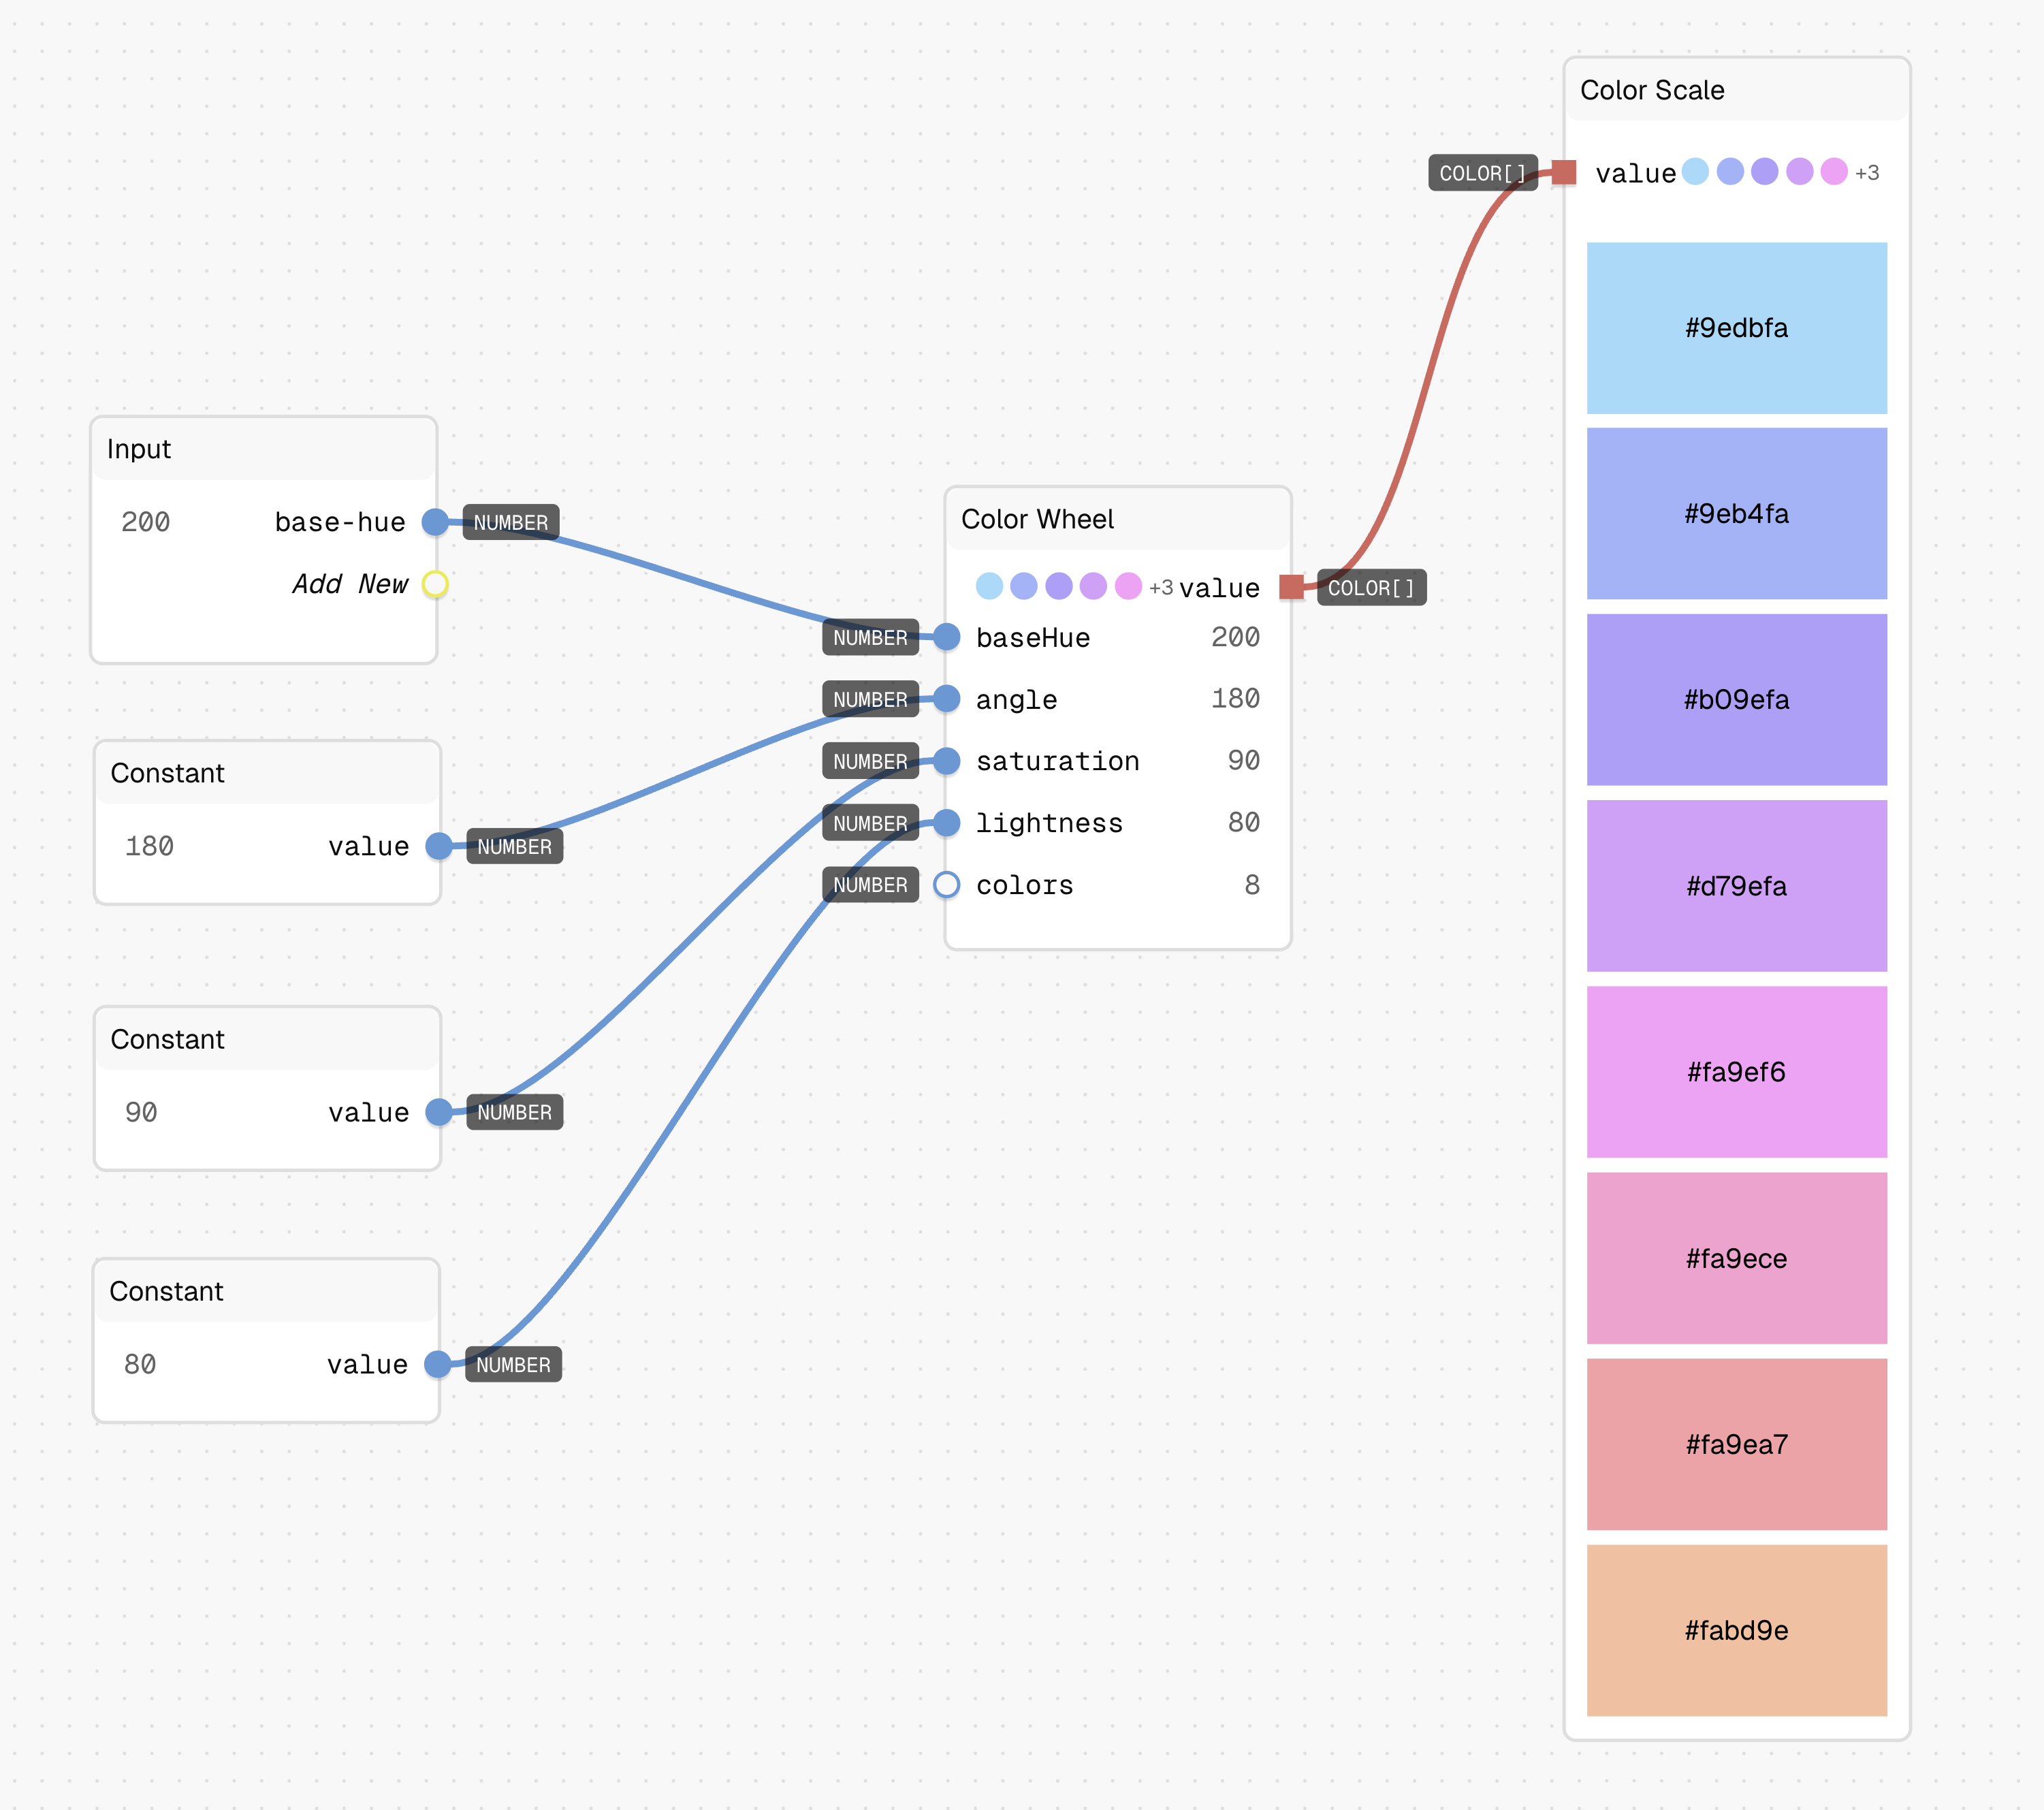
Task: Click the red Color Wheel value output port
Action: pyautogui.click(x=1291, y=587)
